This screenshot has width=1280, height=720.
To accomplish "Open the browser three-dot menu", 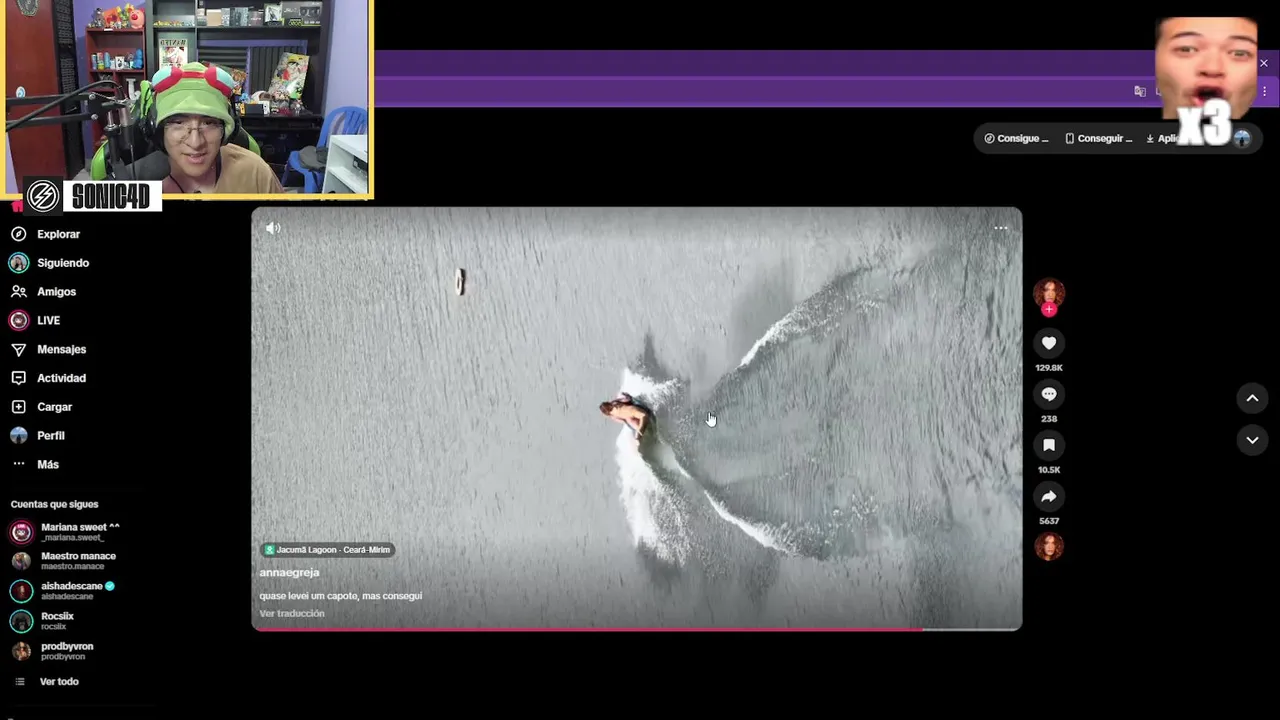I will pyautogui.click(x=1264, y=91).
